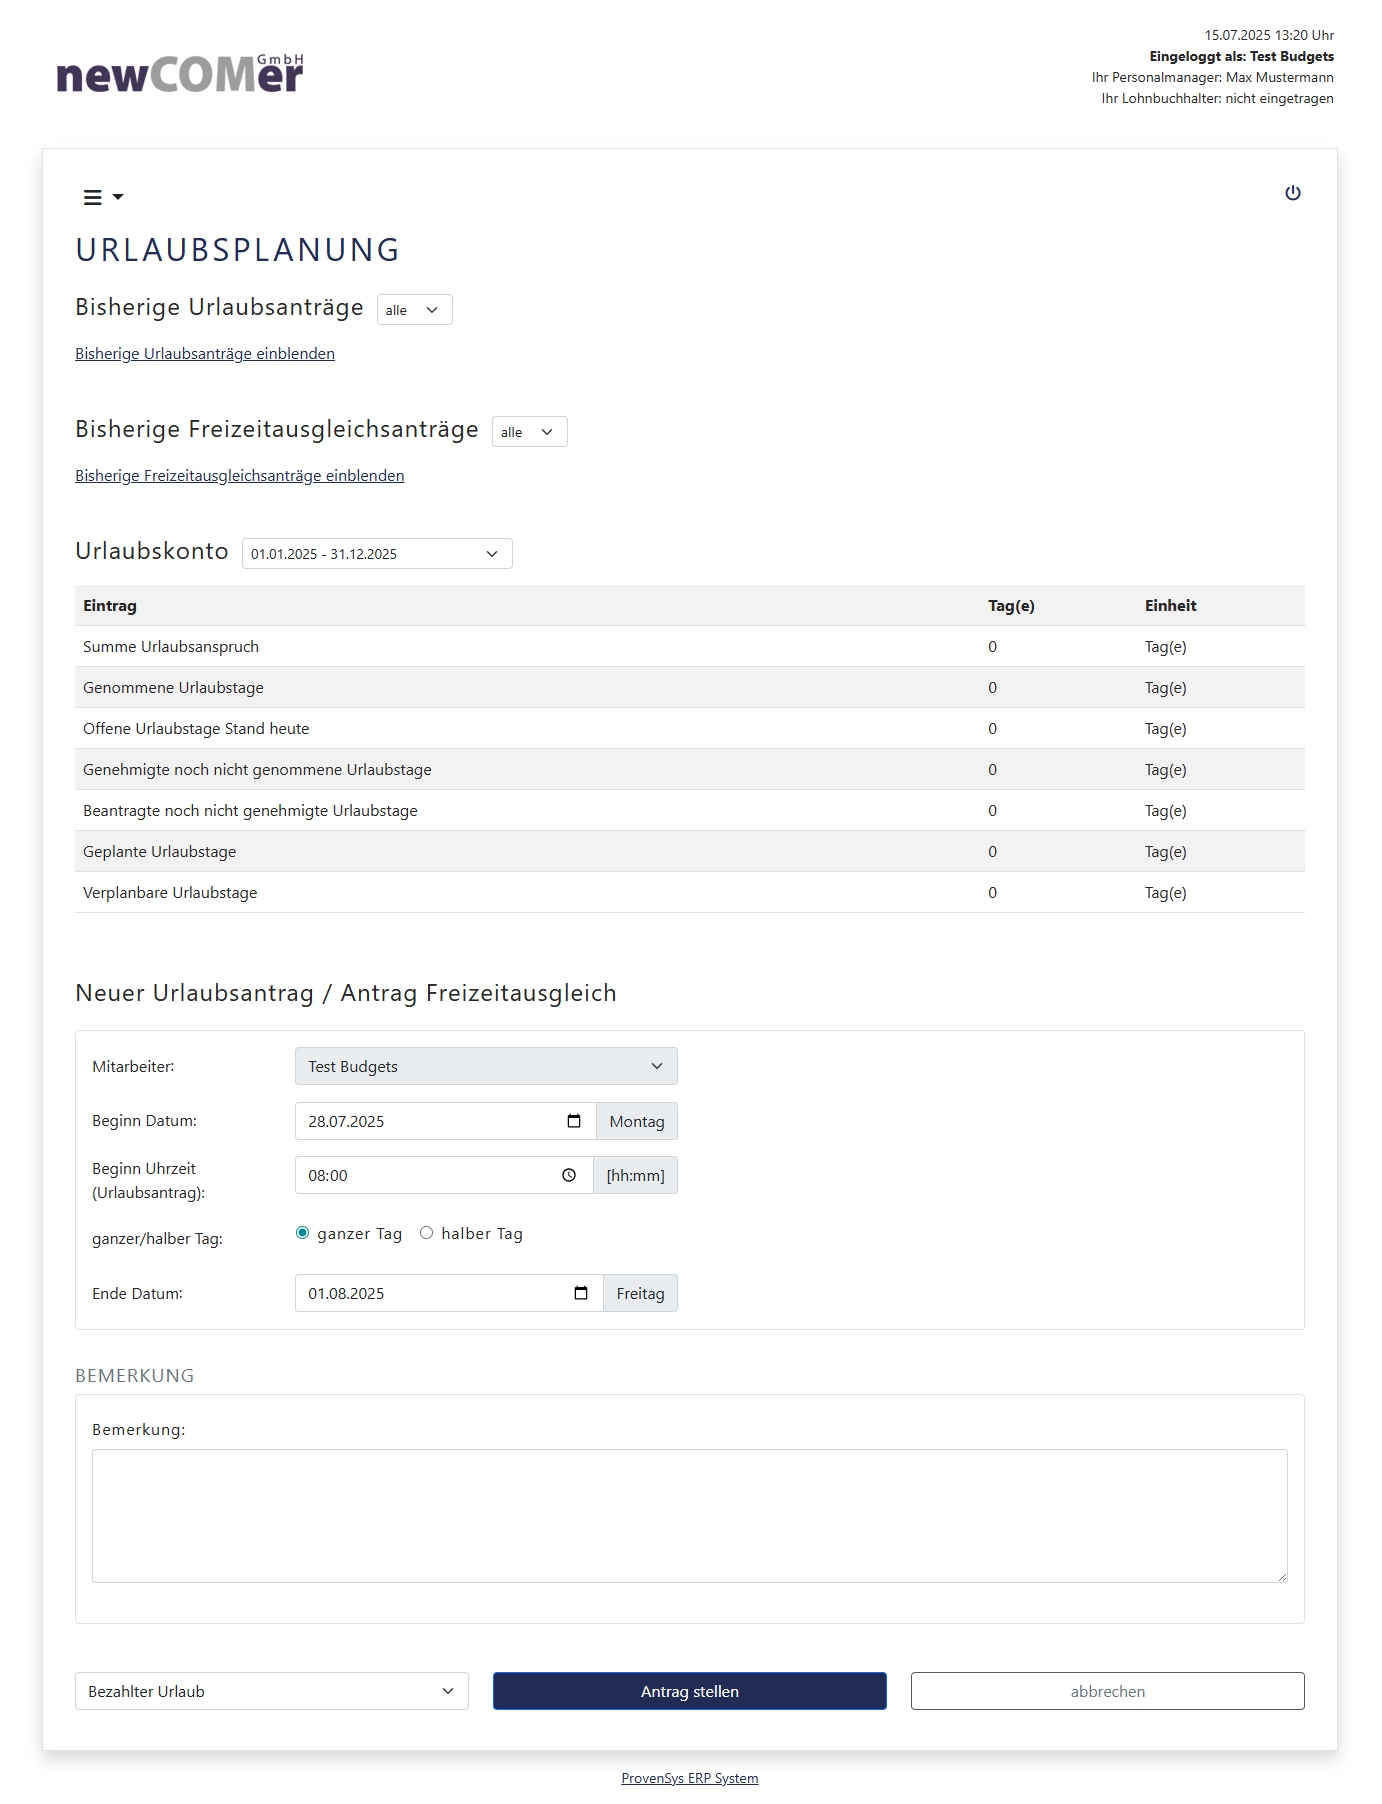Select the 'ganzer Tag' radio option
This screenshot has height=1804, width=1382.
(303, 1233)
